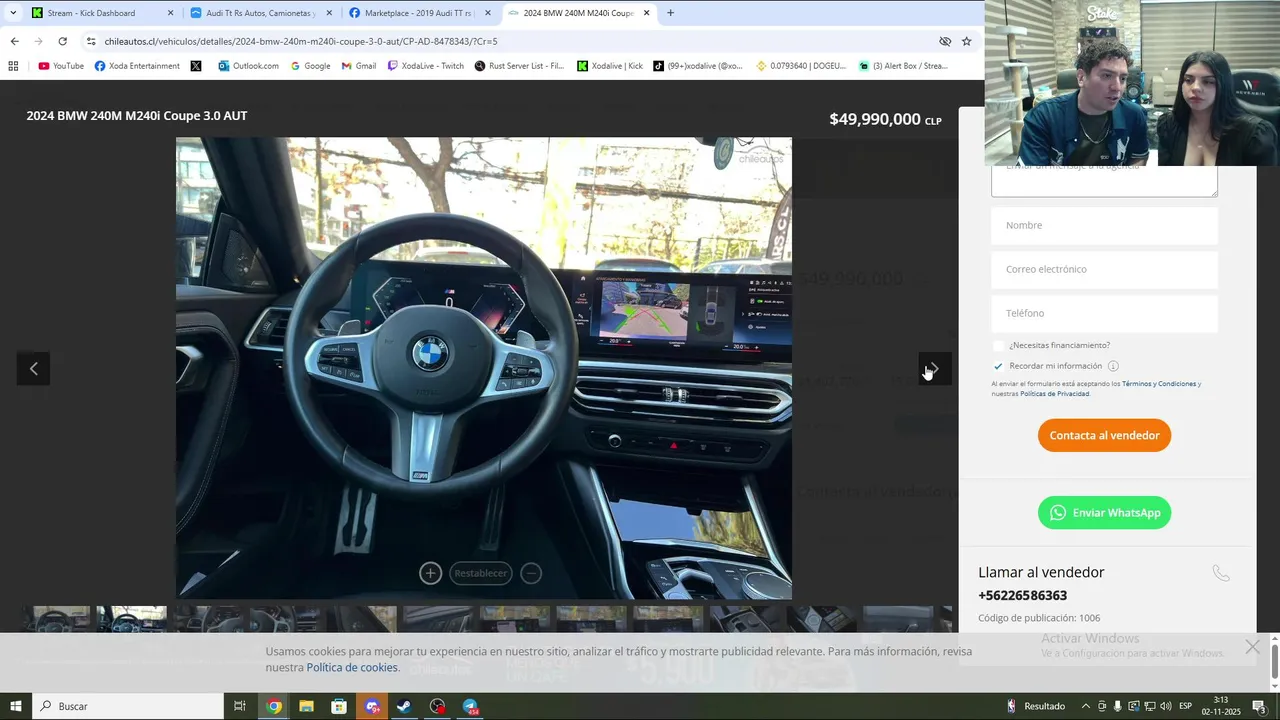Focus the Teléfono input field
1280x720 pixels.
1104,313
